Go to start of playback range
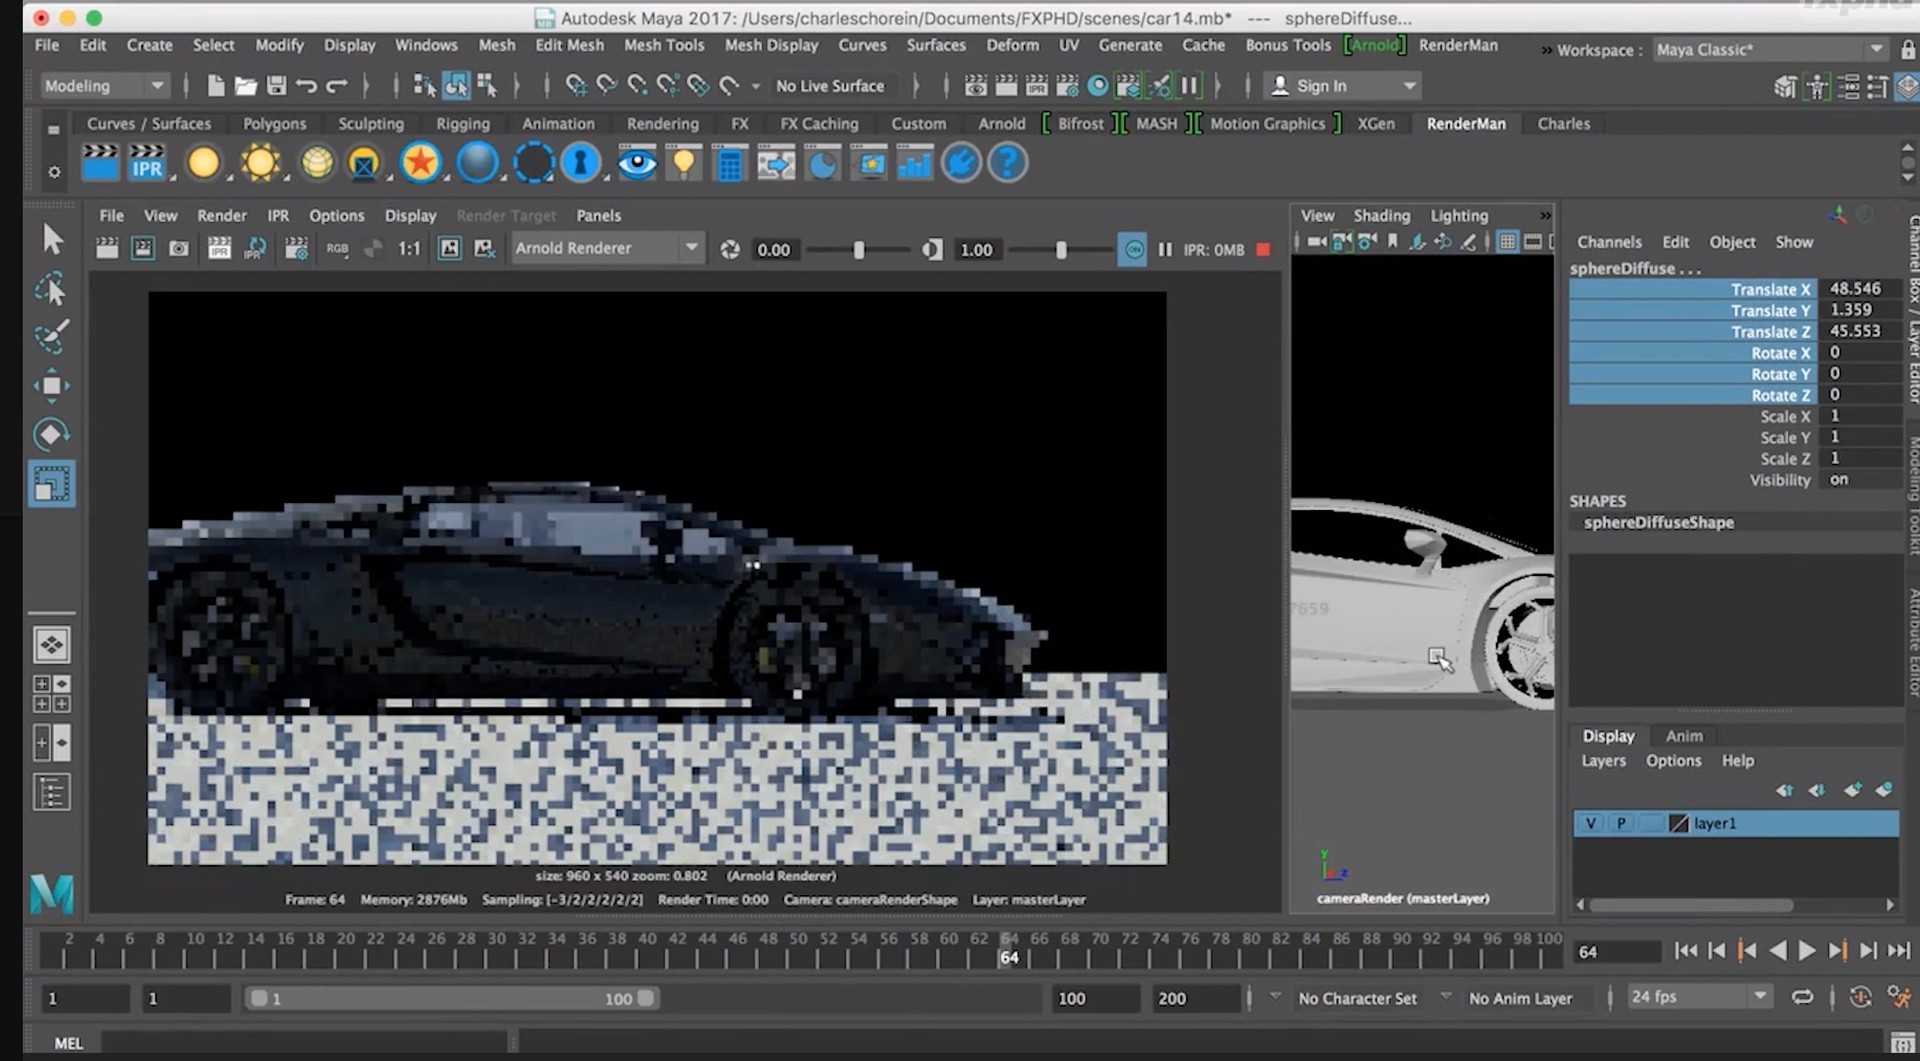Viewport: 1920px width, 1061px height. pos(1685,951)
